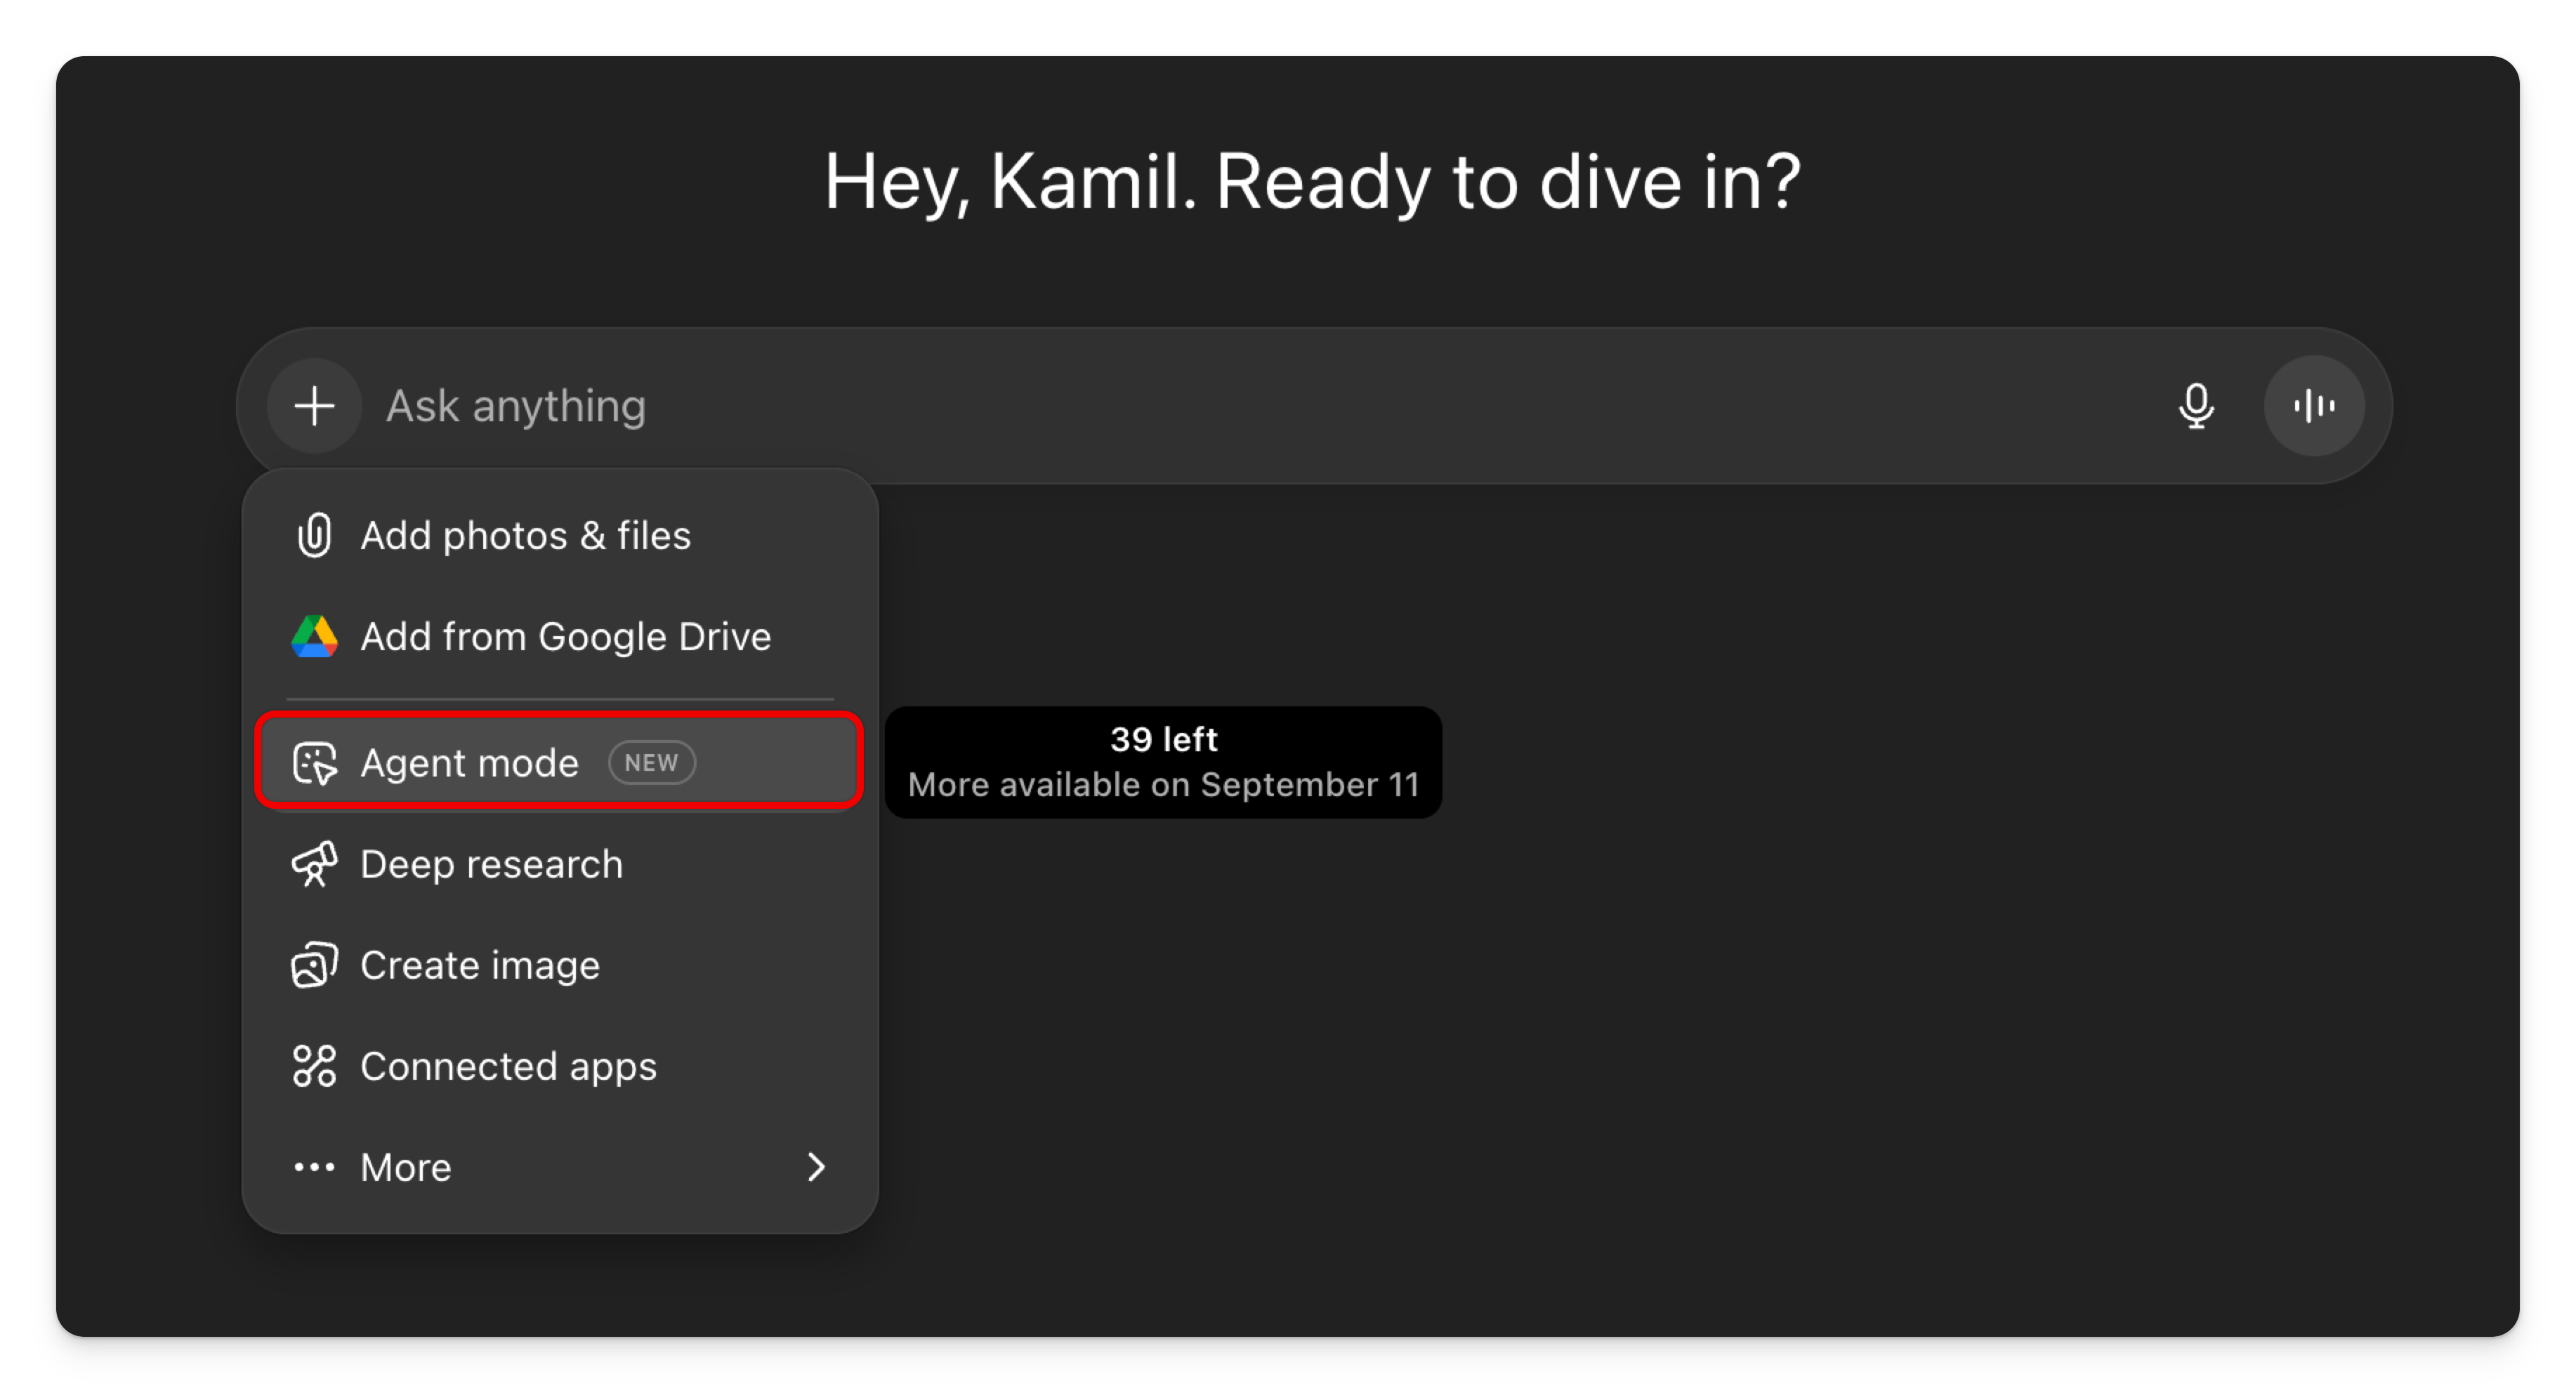Click the Connected apps grid icon
The height and width of the screenshot is (1393, 2576).
click(314, 1066)
